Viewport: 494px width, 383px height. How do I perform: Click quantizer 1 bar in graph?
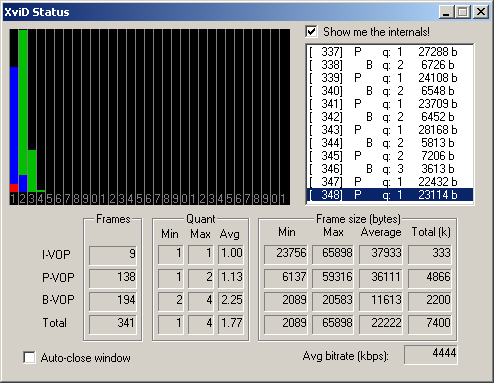(x=14, y=129)
